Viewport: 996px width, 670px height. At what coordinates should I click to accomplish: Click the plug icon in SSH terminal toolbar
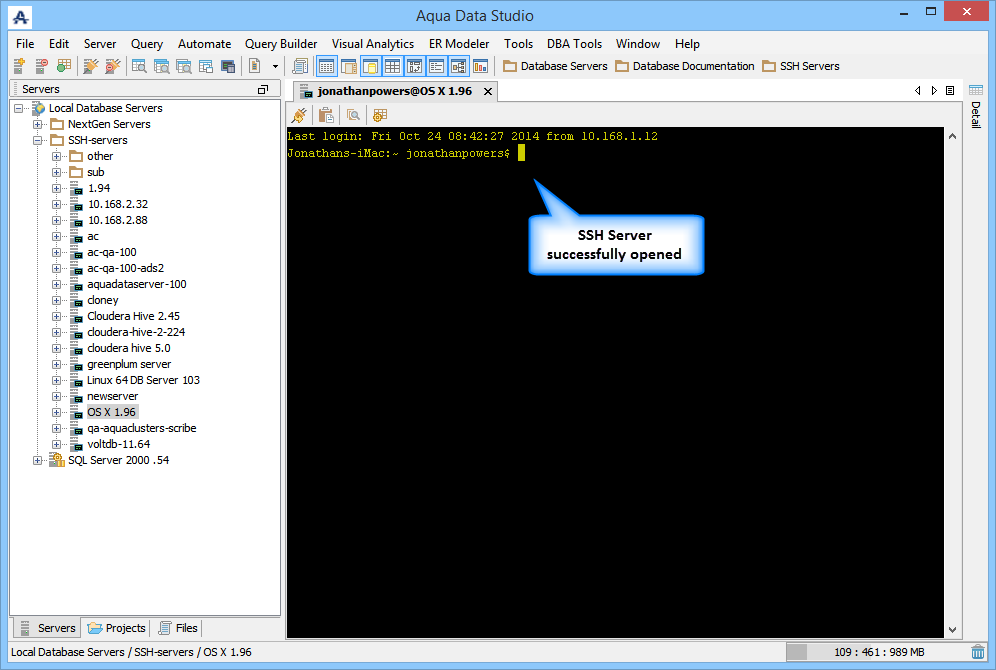coord(299,115)
